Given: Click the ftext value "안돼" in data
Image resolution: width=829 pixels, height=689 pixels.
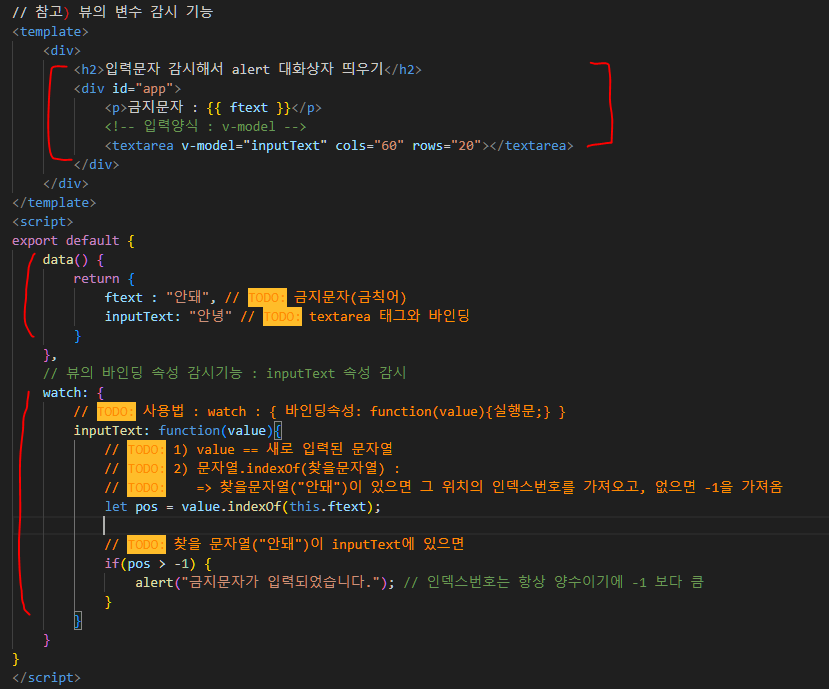Looking at the screenshot, I should click(190, 297).
